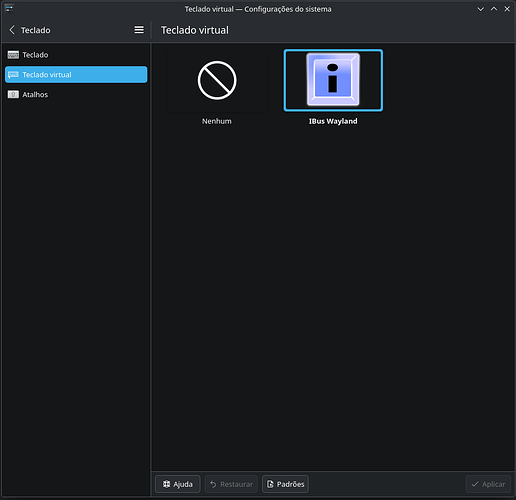Image resolution: width=516 pixels, height=500 pixels.
Task: Open the Atalhos section
Action: [76, 95]
